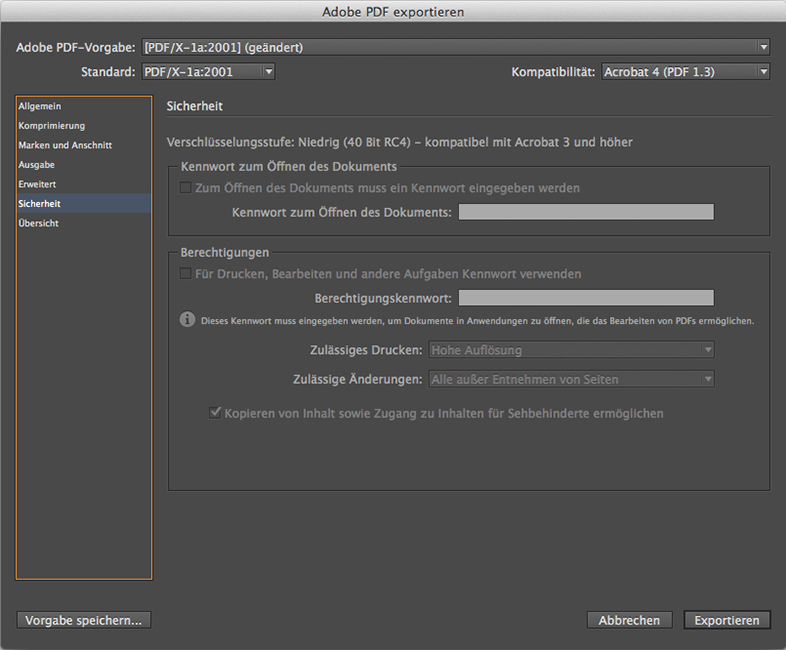Click the Berechtigungskennwort input field

point(586,298)
